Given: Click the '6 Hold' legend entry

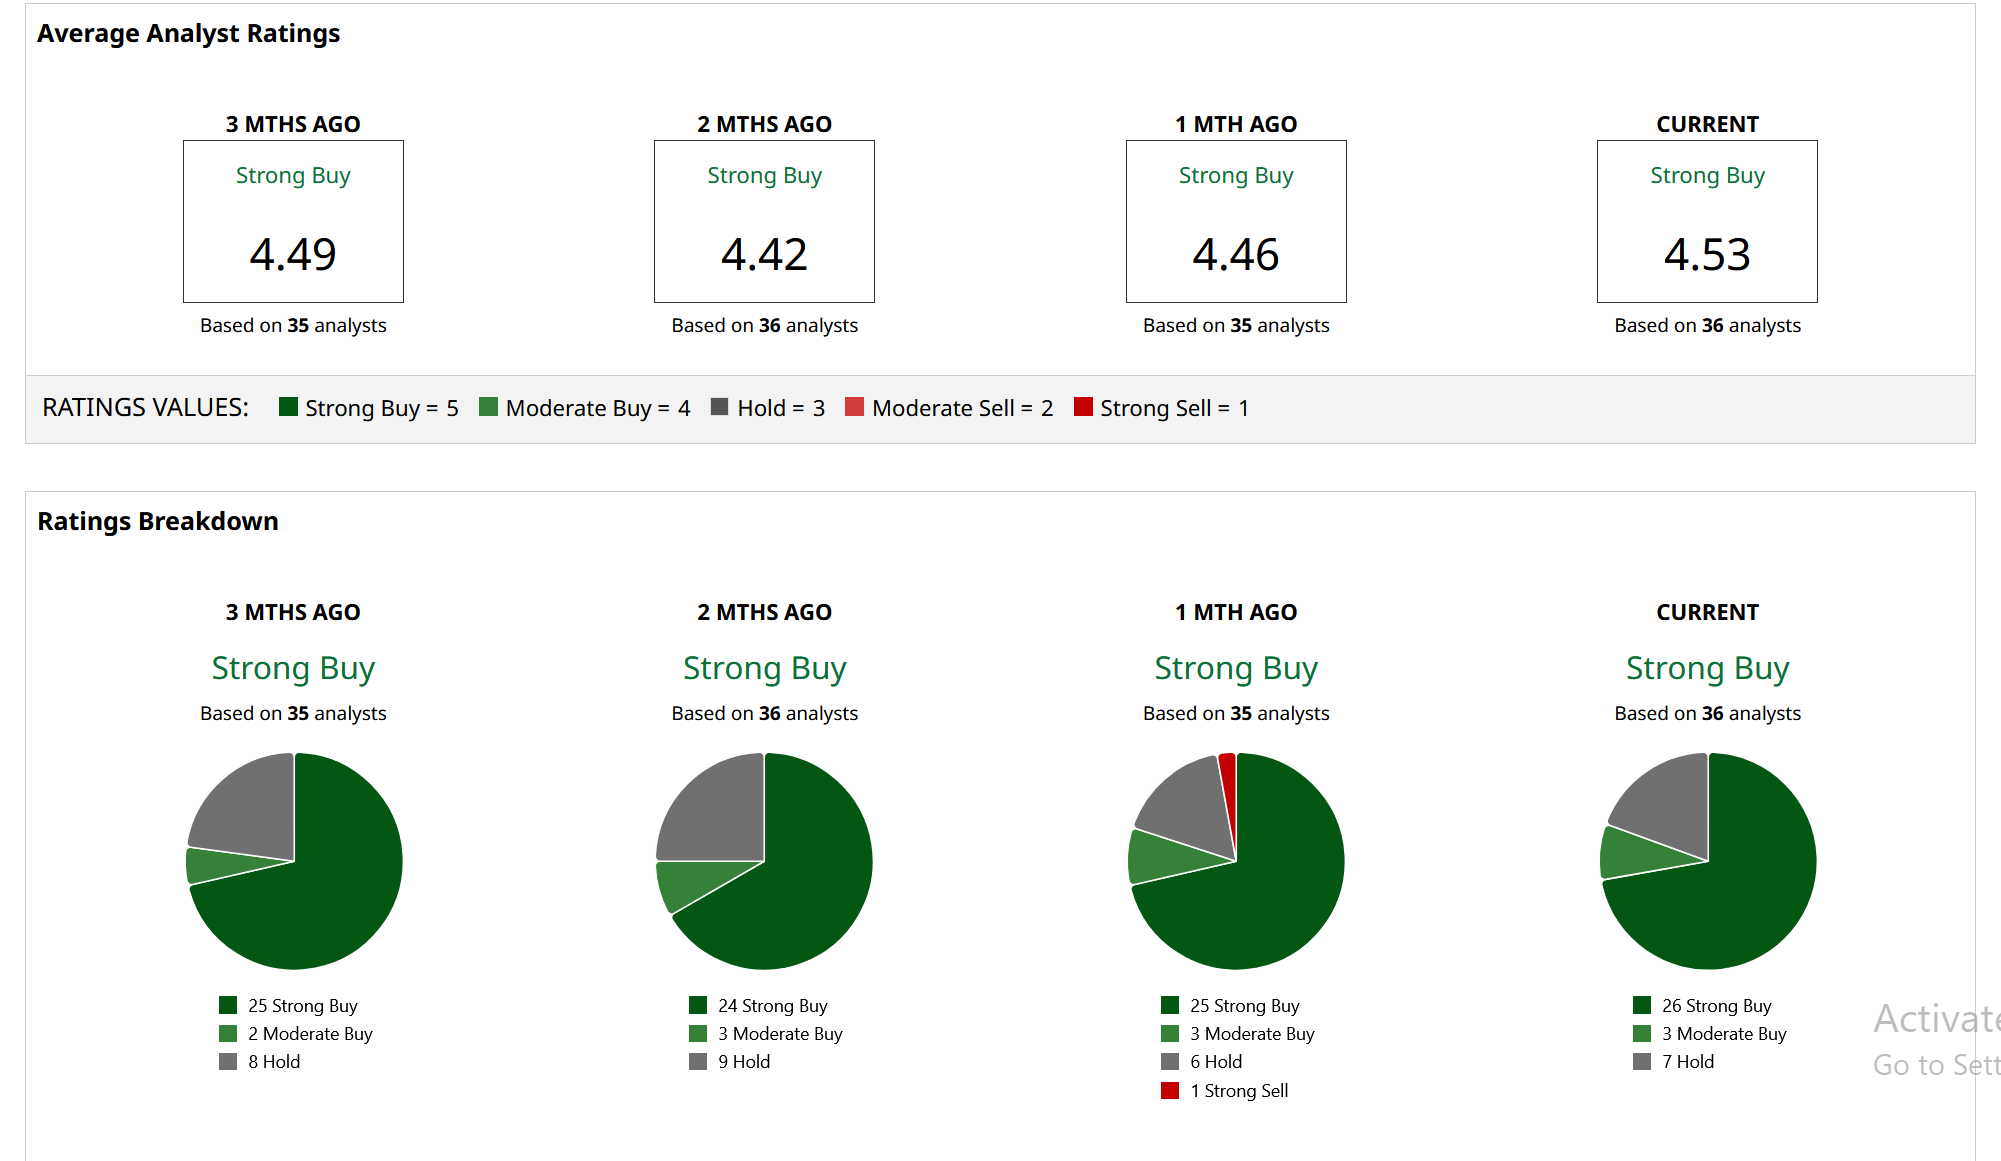Looking at the screenshot, I should (x=1215, y=1062).
